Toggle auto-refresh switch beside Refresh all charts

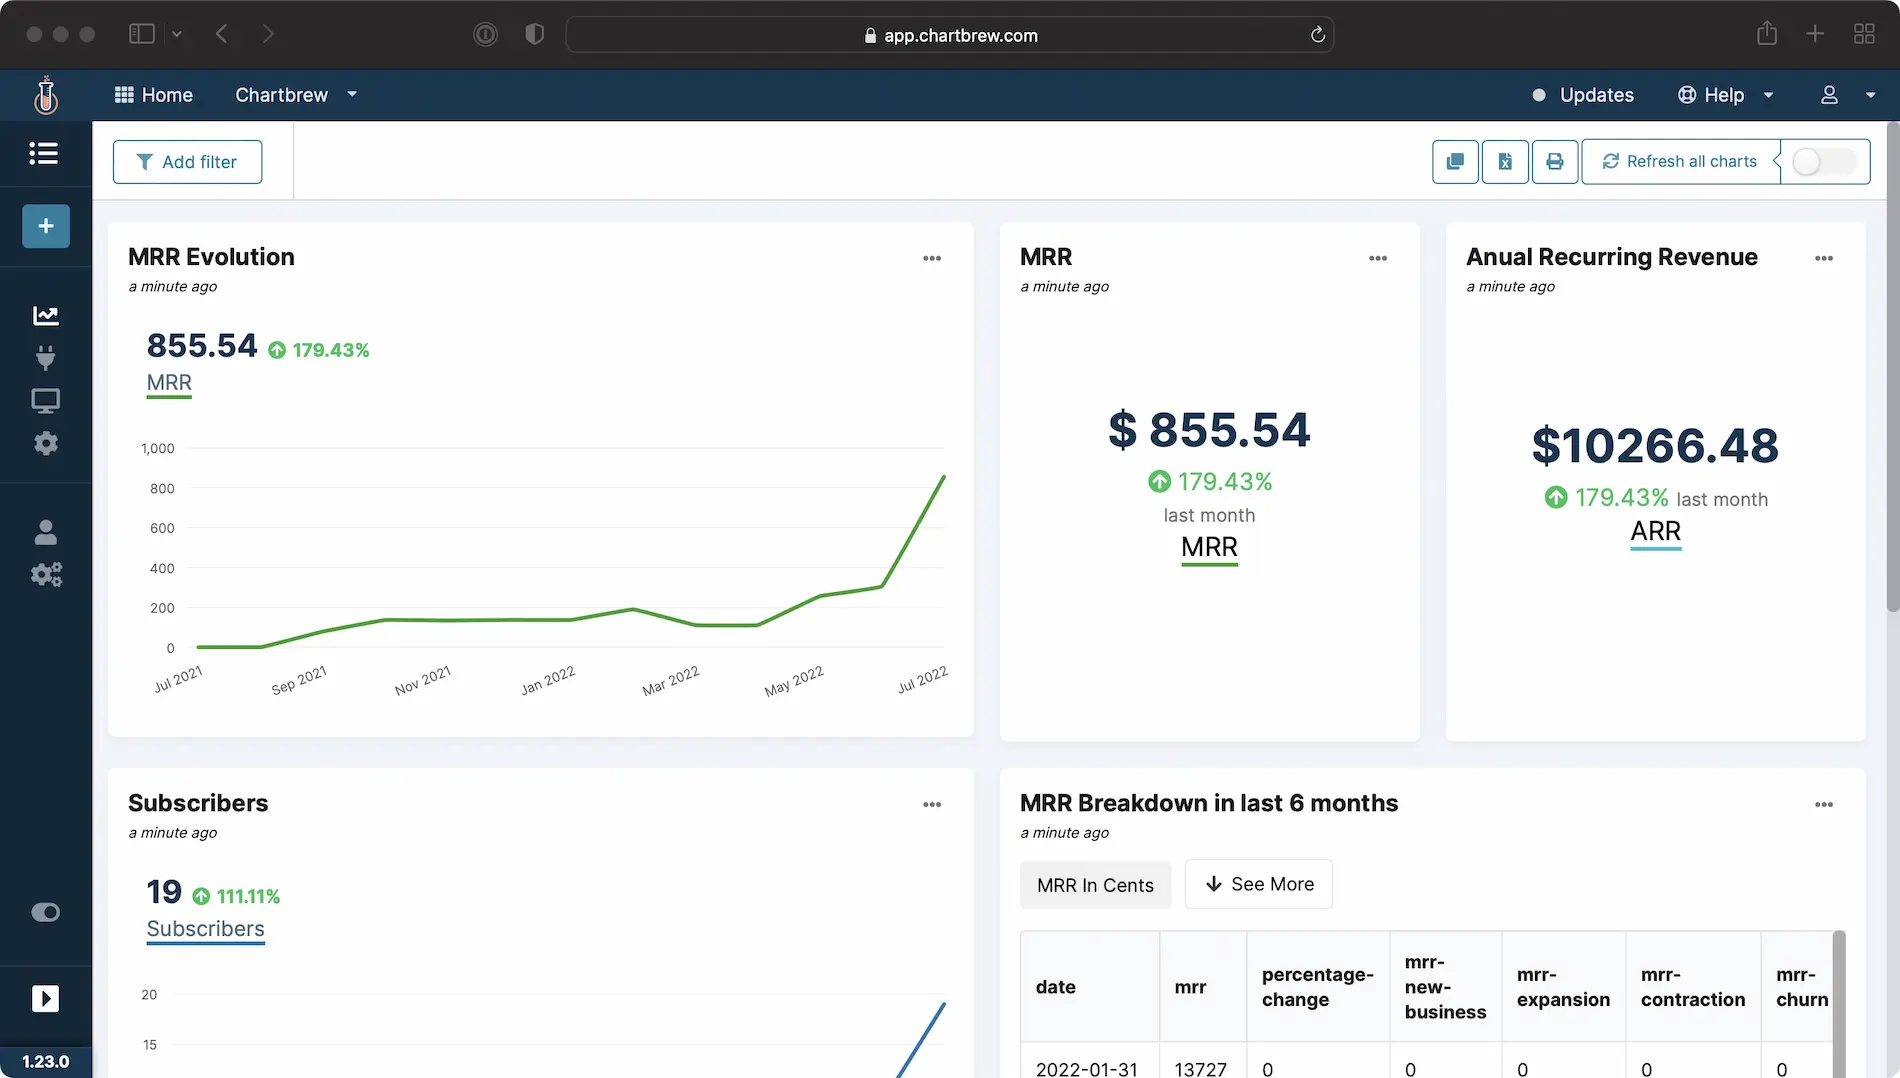[x=1824, y=162]
